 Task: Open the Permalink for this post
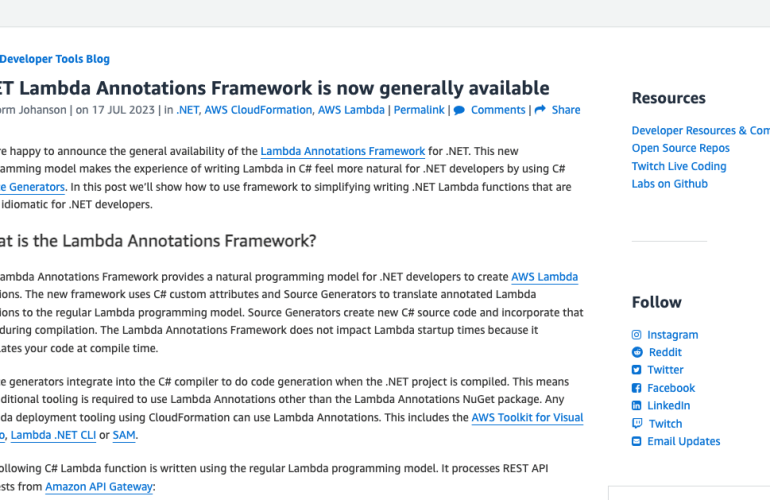point(419,110)
